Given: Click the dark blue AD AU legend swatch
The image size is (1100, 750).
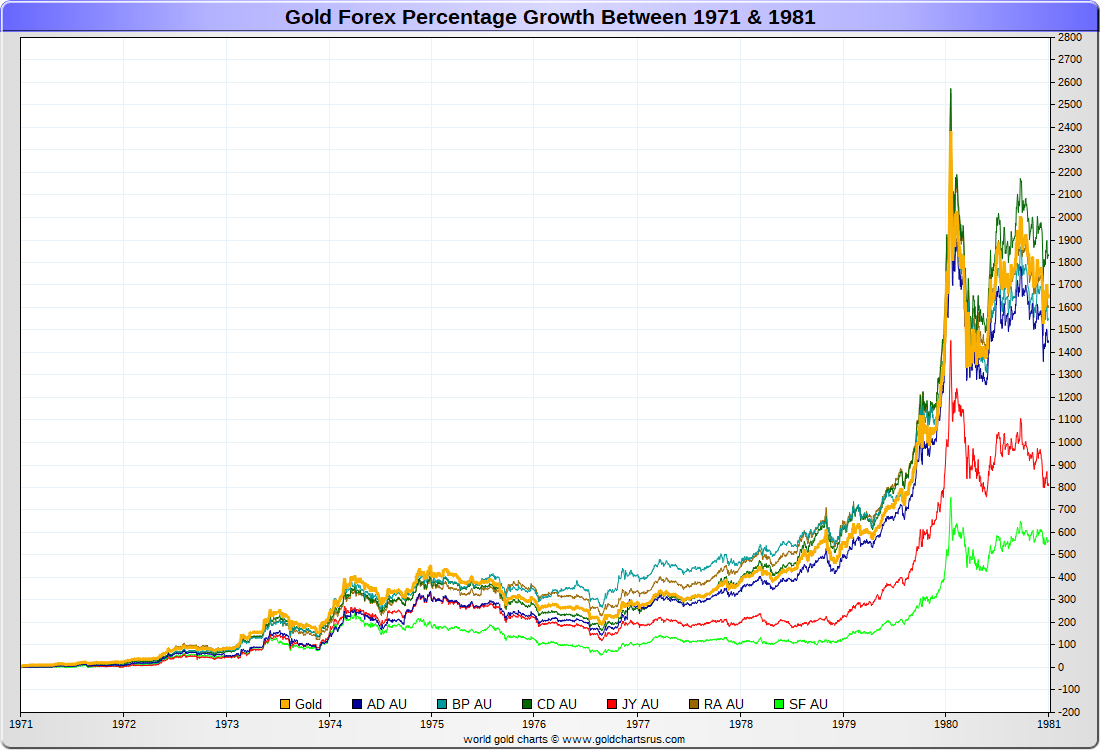Looking at the screenshot, I should point(357,704).
